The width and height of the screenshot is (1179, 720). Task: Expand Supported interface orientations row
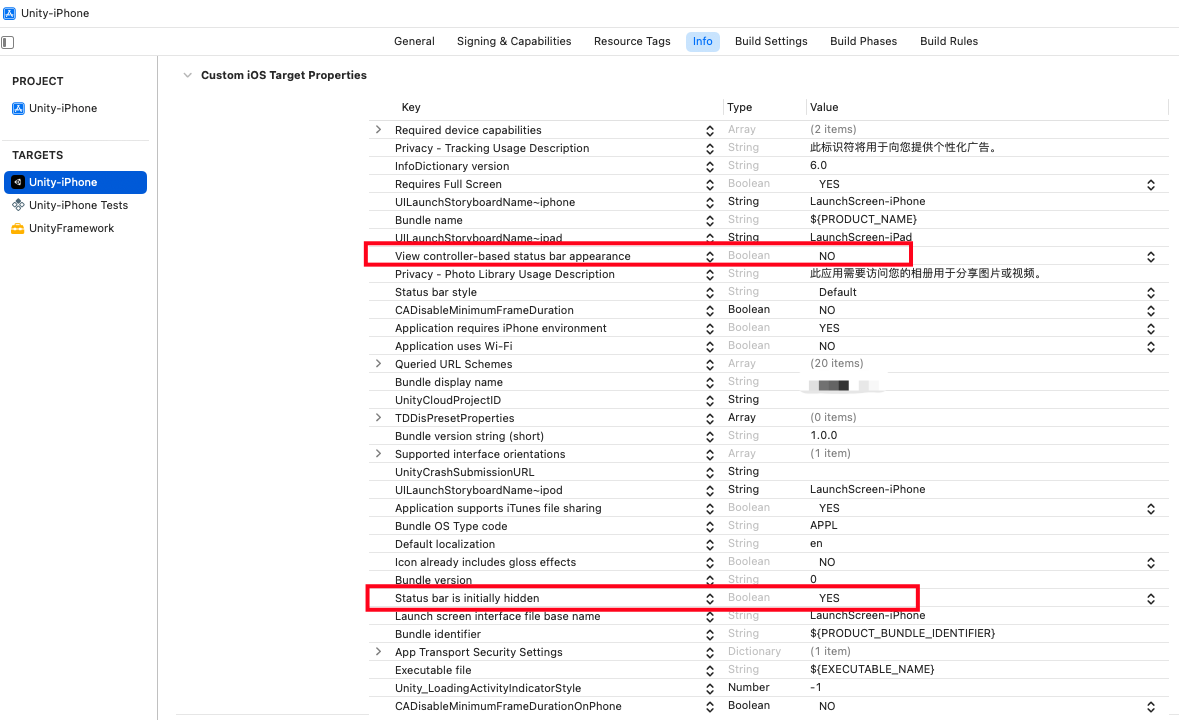(378, 454)
